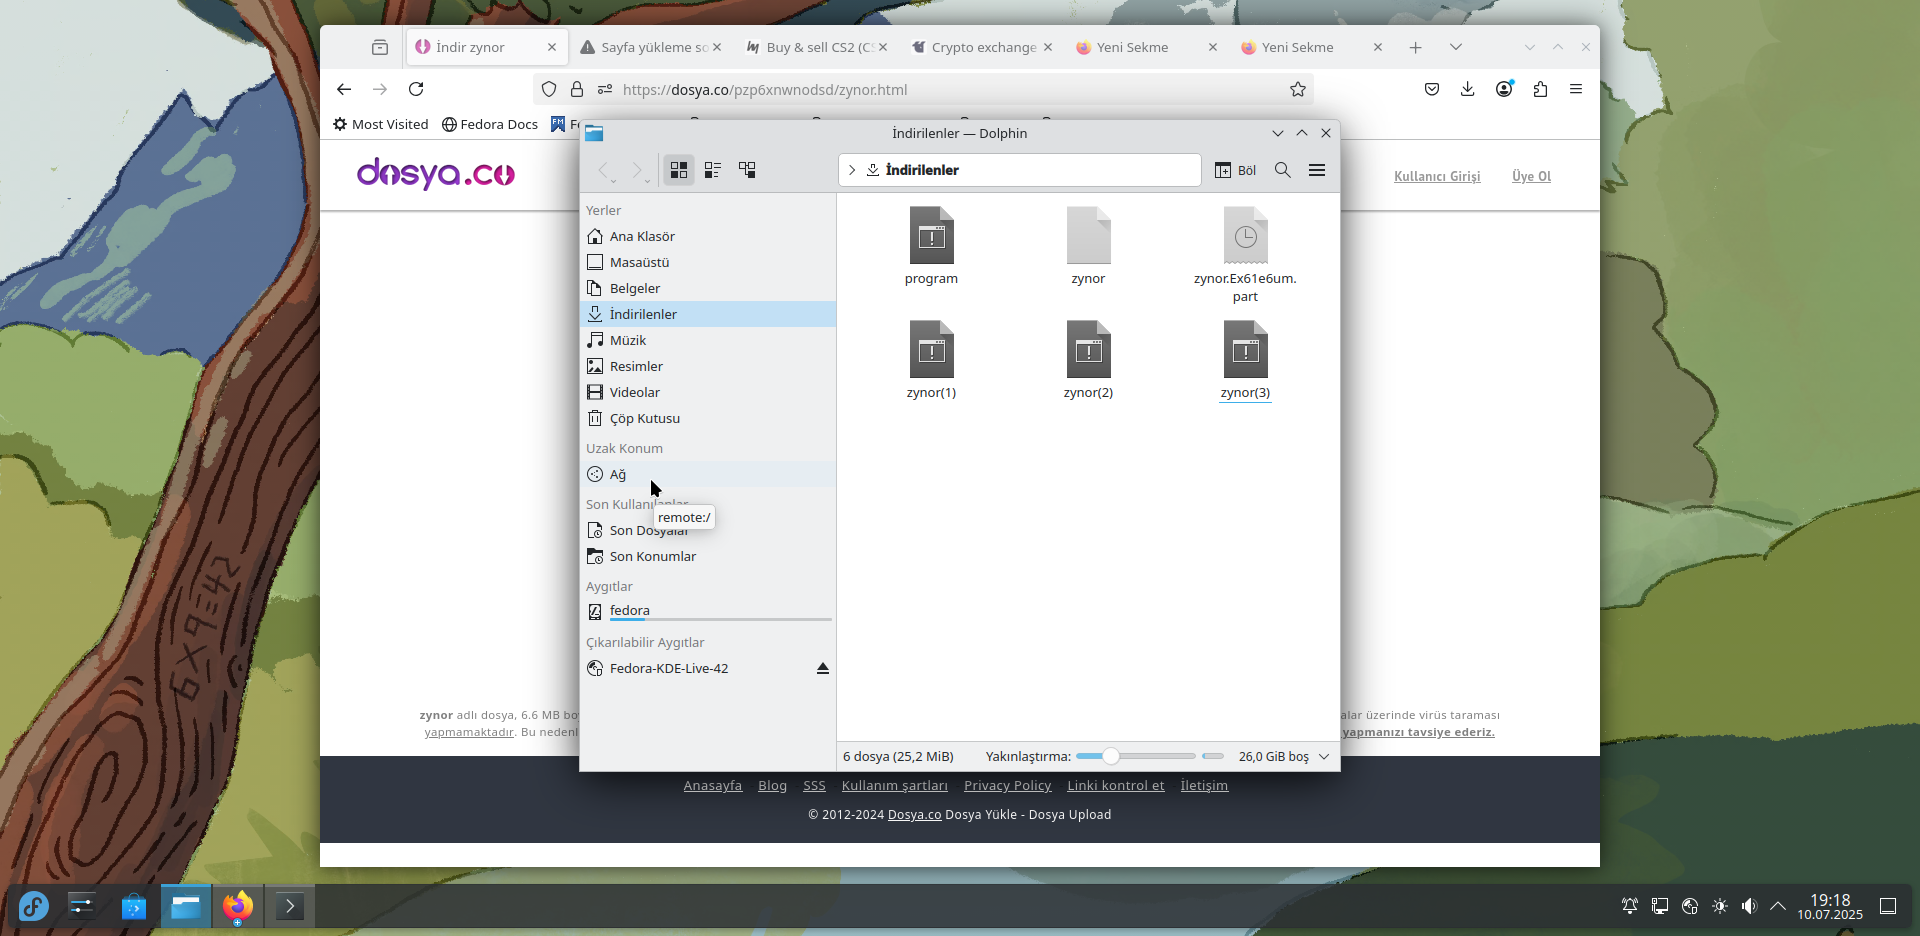The width and height of the screenshot is (1920, 936).
Task: Switch to Sayfa yükleme sorunu tab
Action: click(x=650, y=47)
